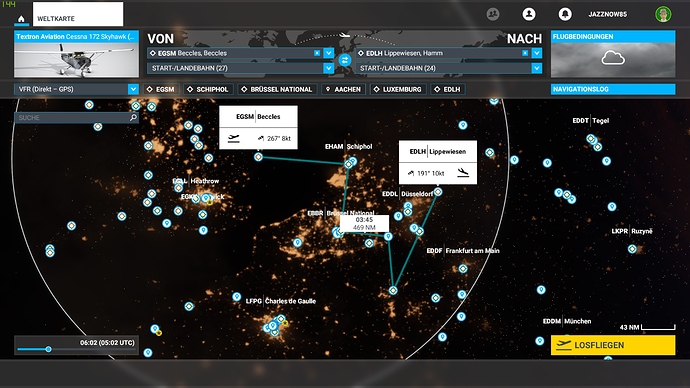This screenshot has height=388, width=690.
Task: Click the friends group icon
Action: tap(493, 14)
